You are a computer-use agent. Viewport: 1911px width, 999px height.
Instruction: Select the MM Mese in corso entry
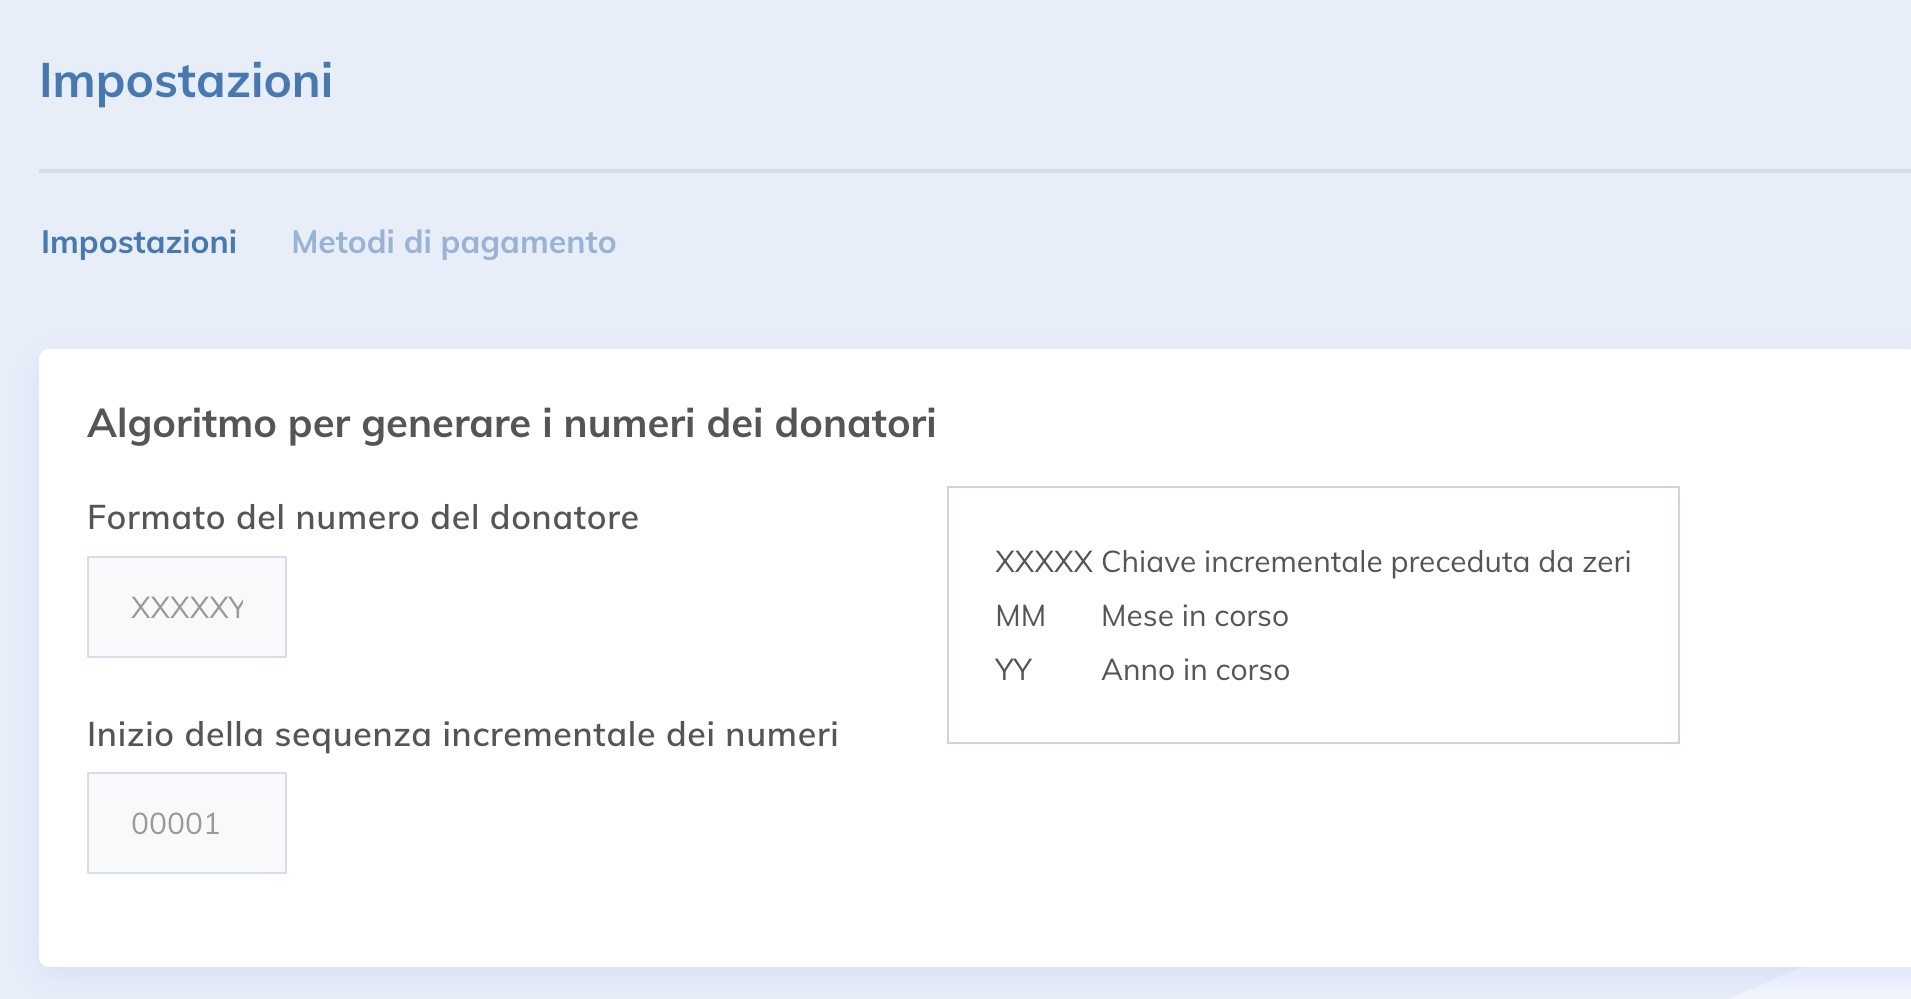(1020, 616)
